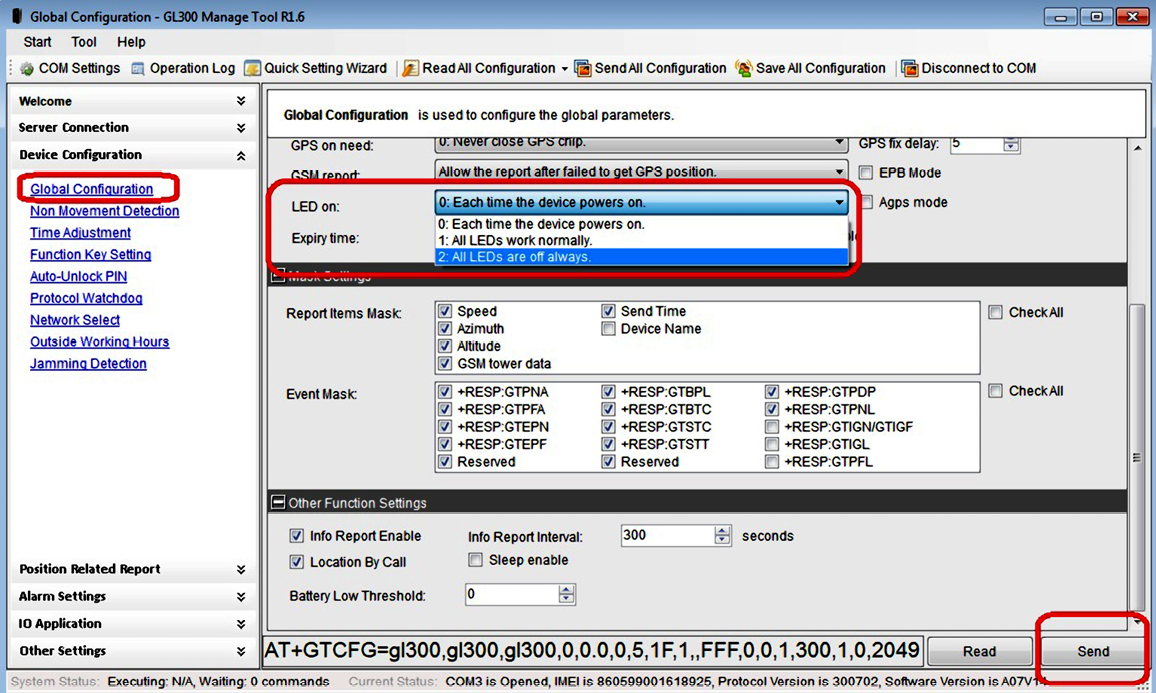
Task: Open the Tool menu
Action: point(84,42)
